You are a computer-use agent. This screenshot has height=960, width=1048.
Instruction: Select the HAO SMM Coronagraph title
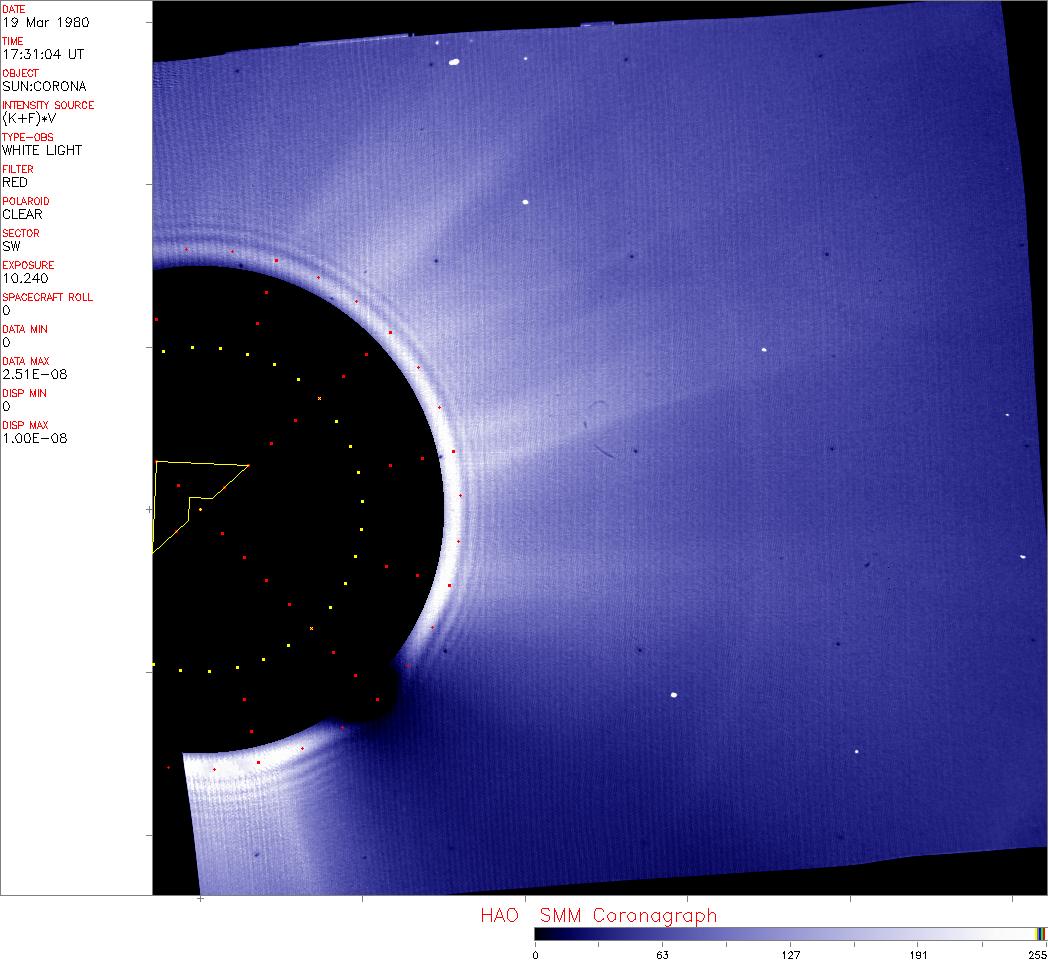(598, 915)
